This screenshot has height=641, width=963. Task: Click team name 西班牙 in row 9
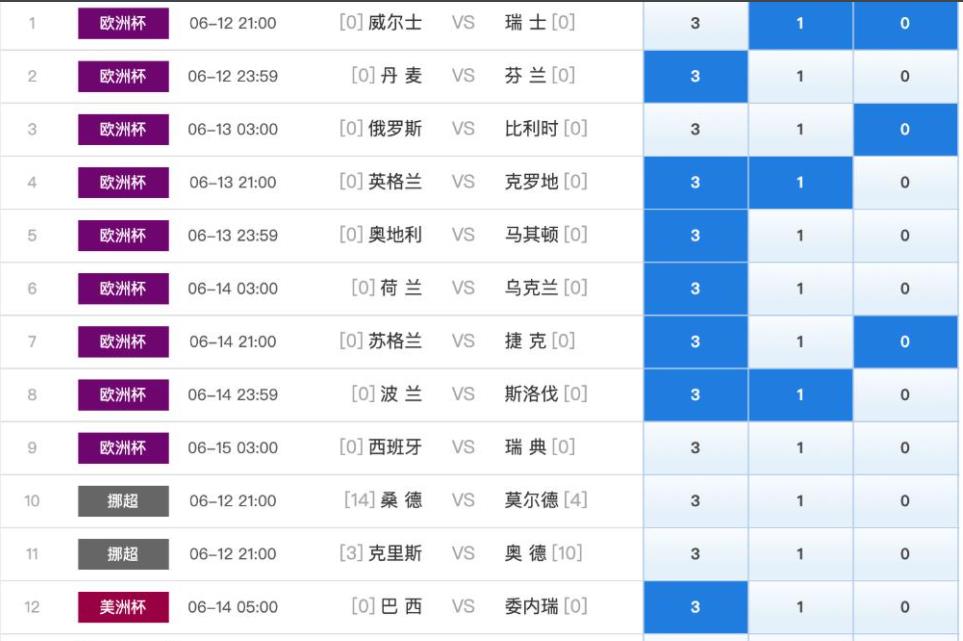tap(395, 448)
